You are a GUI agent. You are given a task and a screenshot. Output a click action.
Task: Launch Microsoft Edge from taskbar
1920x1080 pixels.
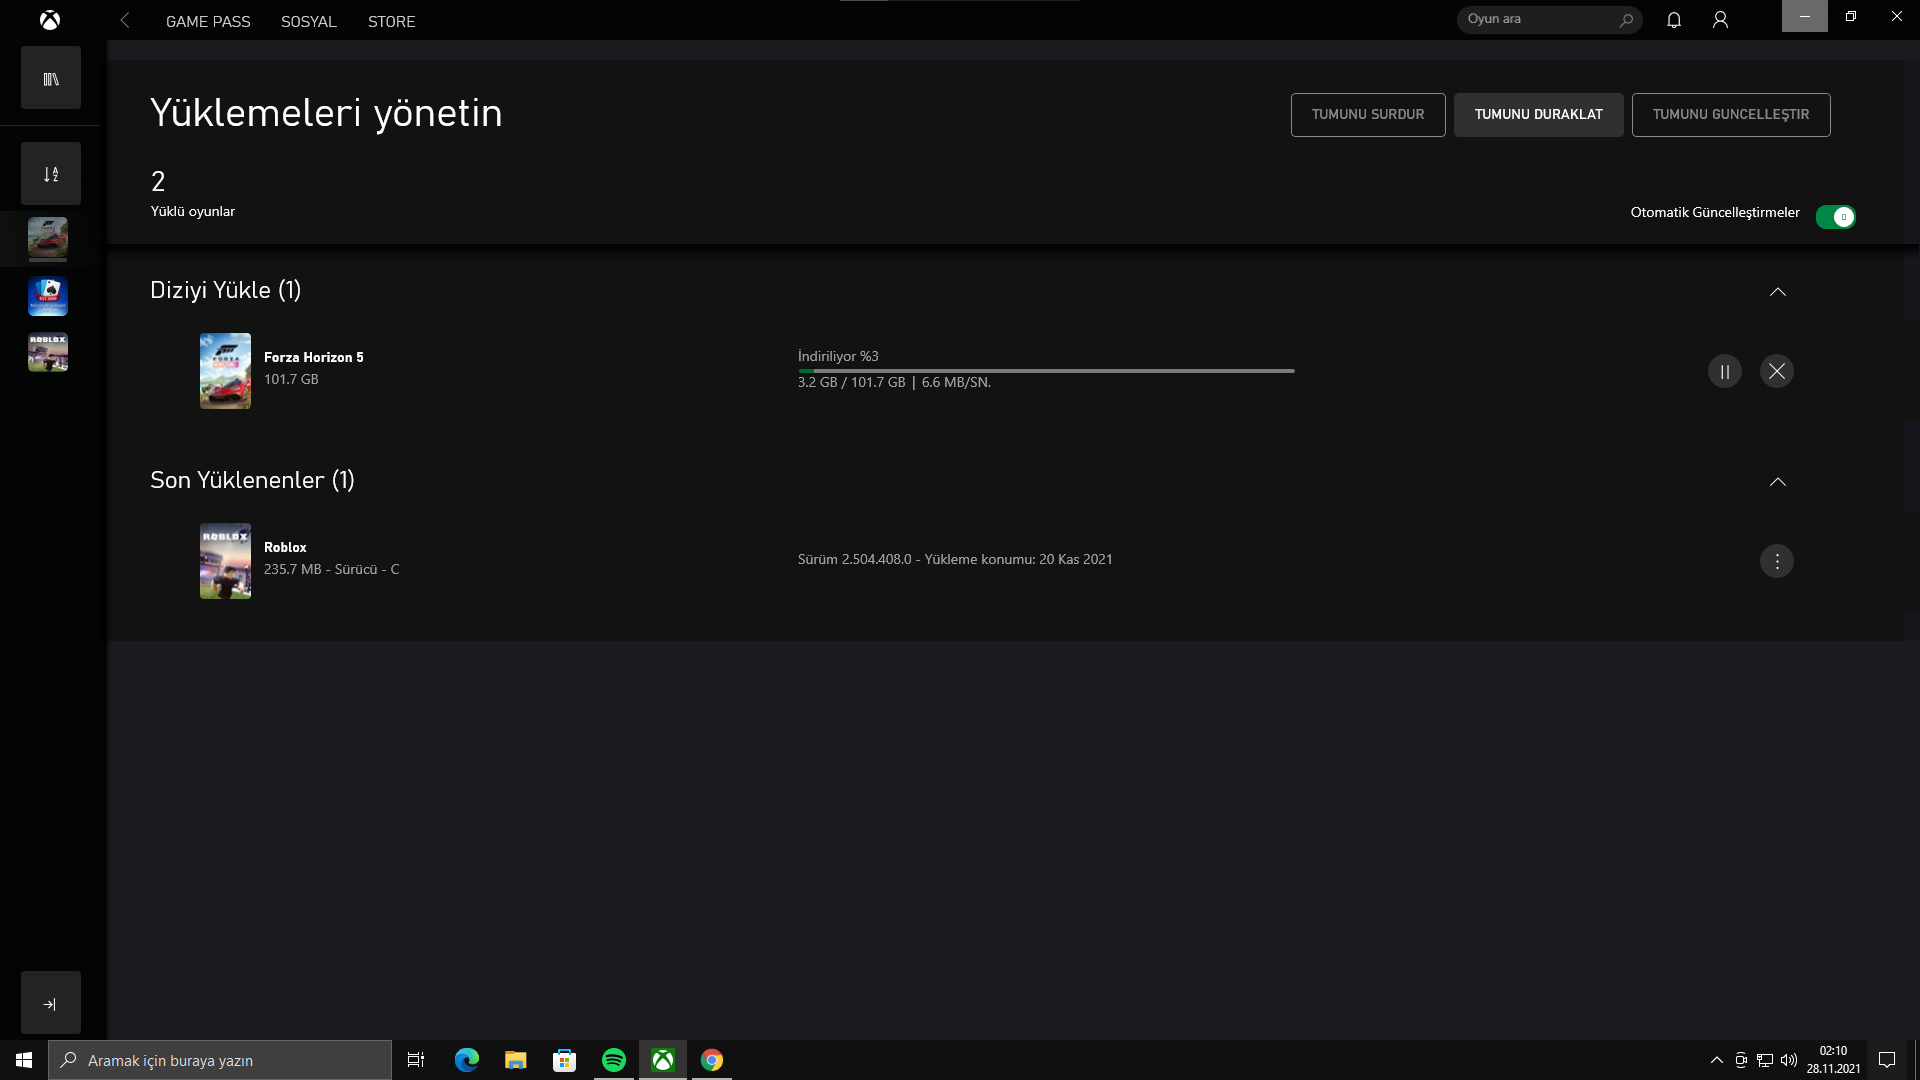467,1060
